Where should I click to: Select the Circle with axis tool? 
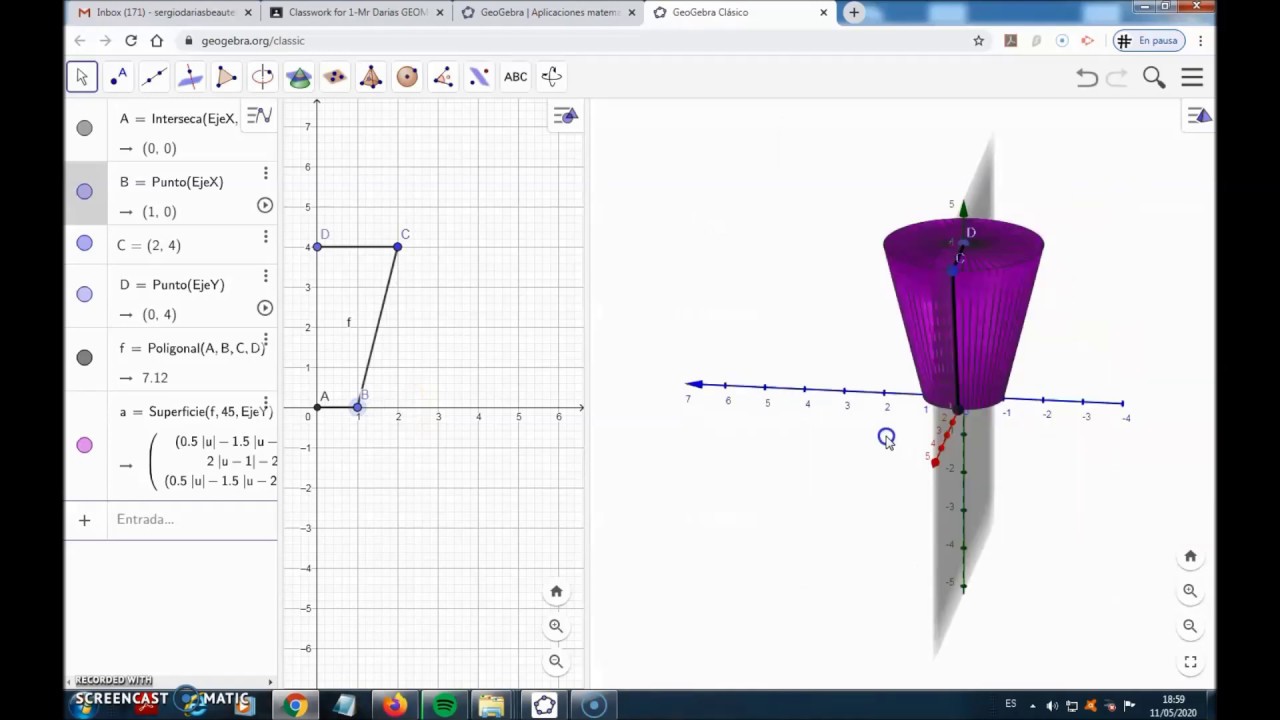(262, 77)
